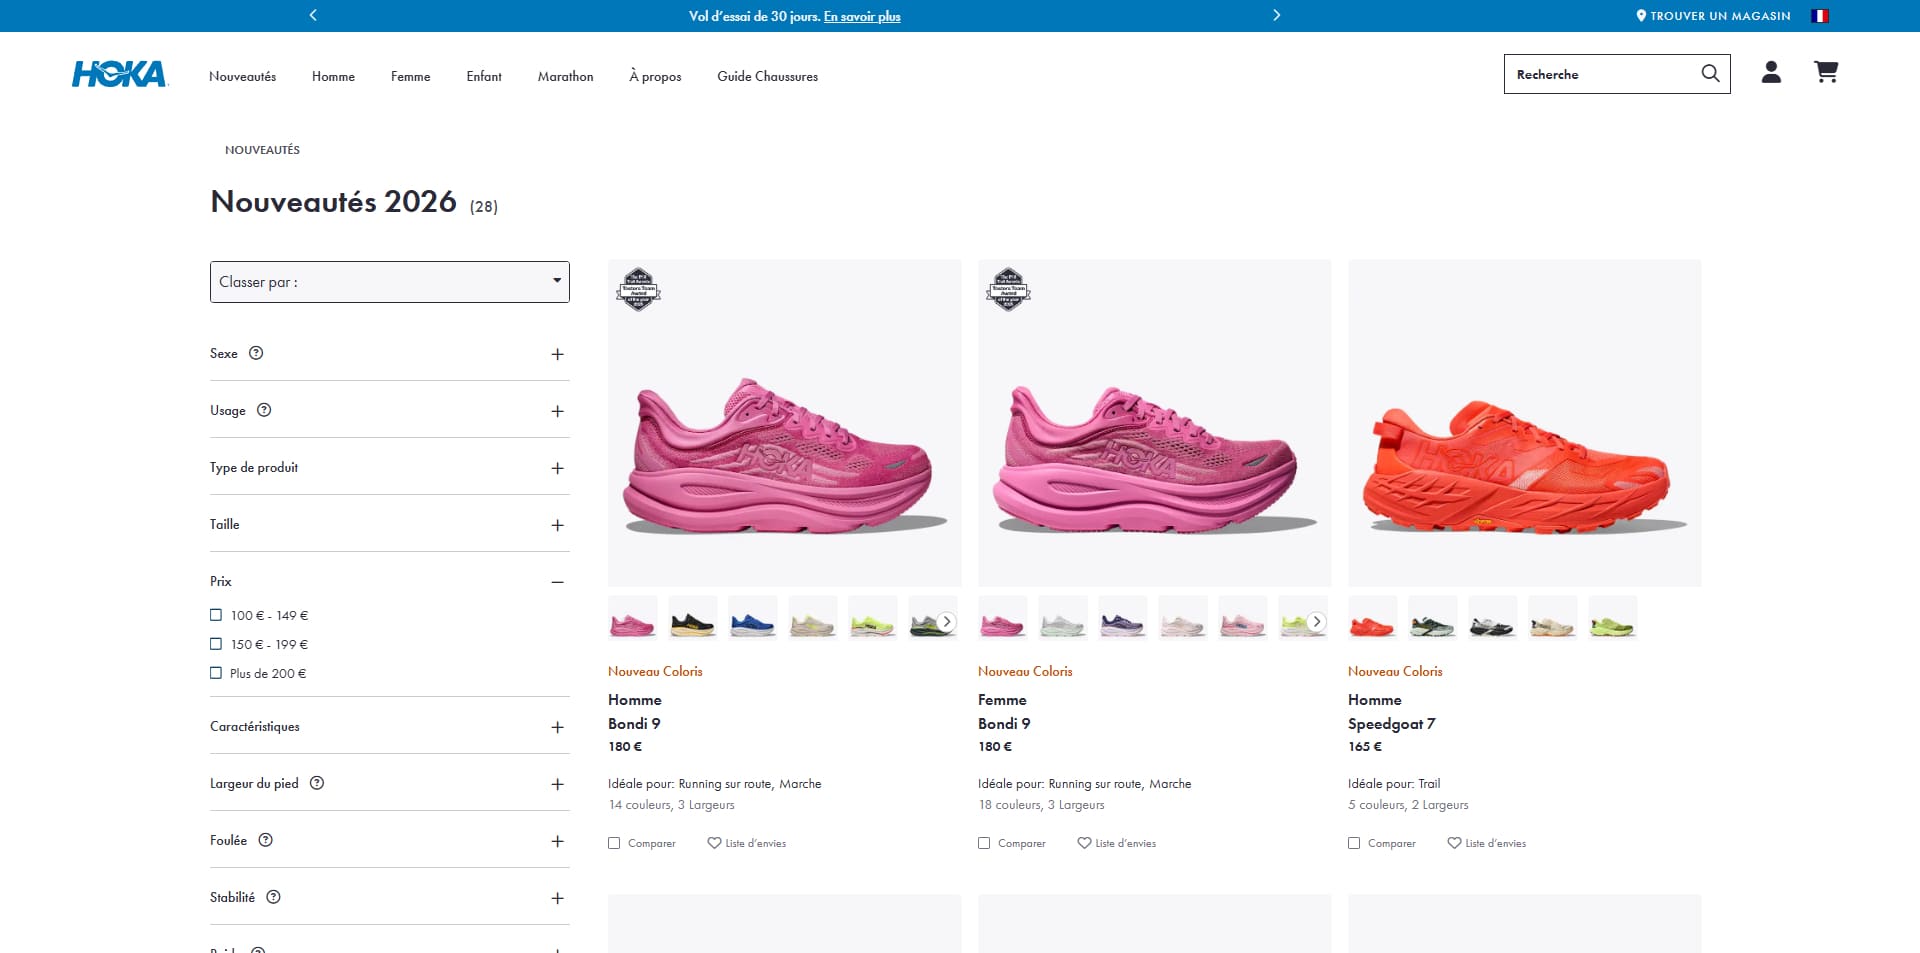
Task: Select lime green swatch for Speedgoat 7
Action: point(1612,618)
